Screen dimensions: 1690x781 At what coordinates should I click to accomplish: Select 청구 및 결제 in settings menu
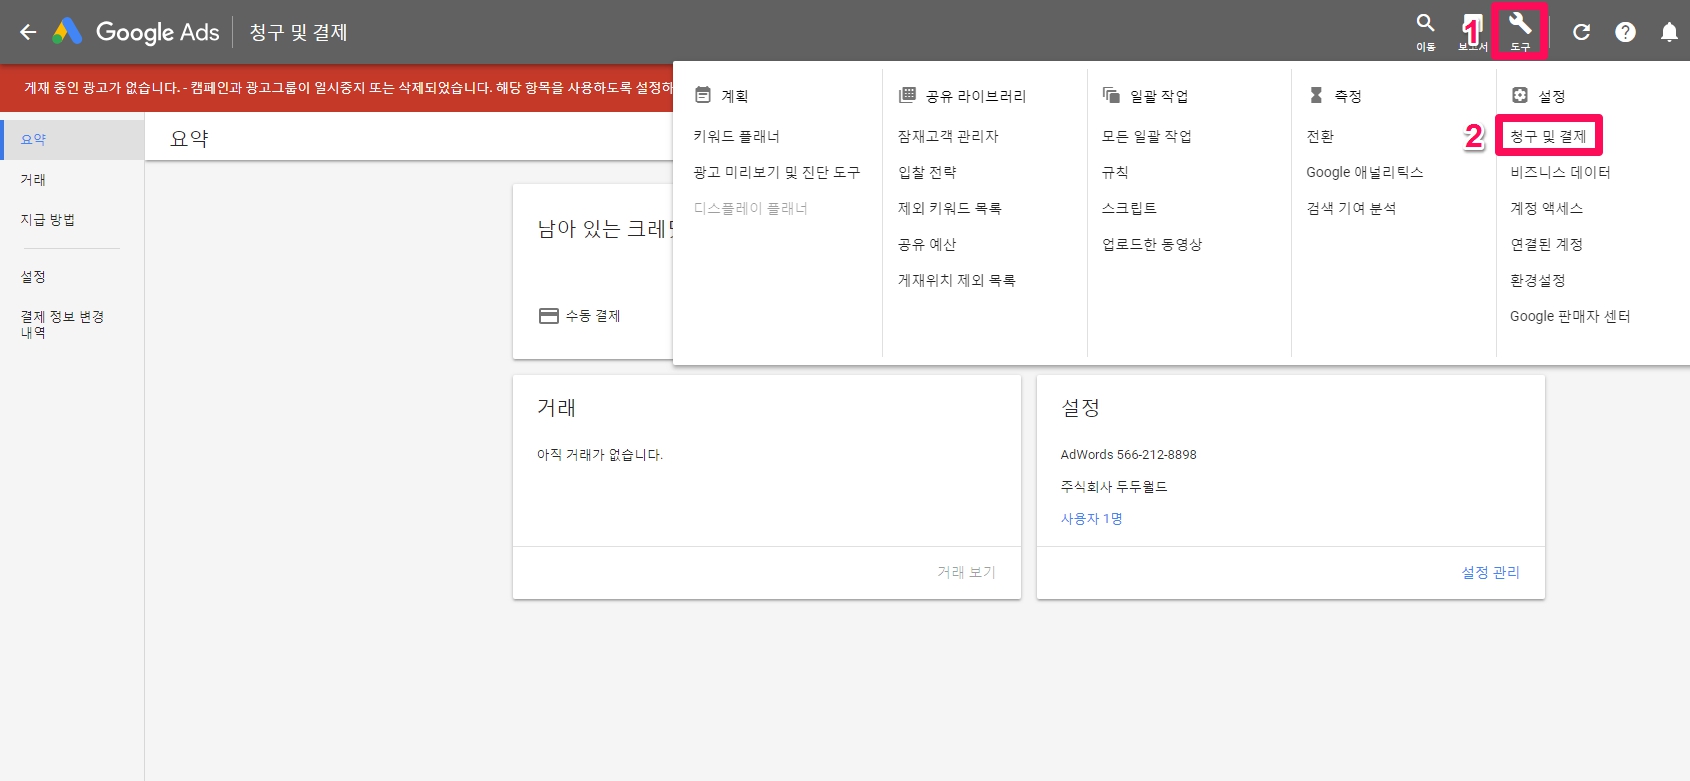coord(1548,136)
